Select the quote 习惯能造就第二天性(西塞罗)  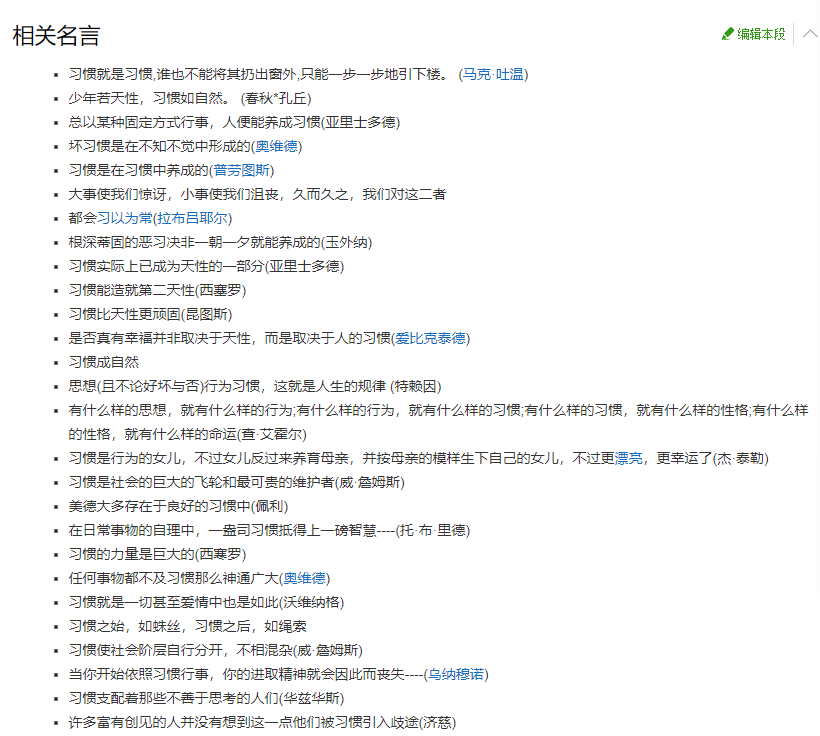pos(157,290)
